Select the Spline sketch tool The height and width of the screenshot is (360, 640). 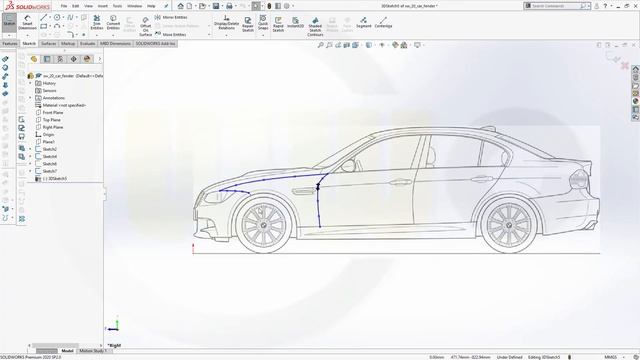point(71,18)
